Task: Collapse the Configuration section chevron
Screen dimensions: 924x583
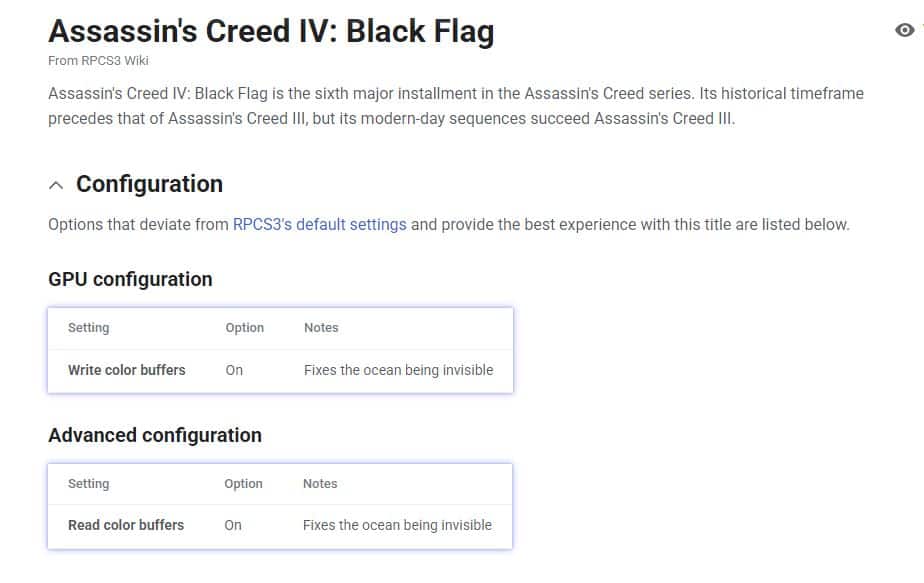Action: click(56, 186)
